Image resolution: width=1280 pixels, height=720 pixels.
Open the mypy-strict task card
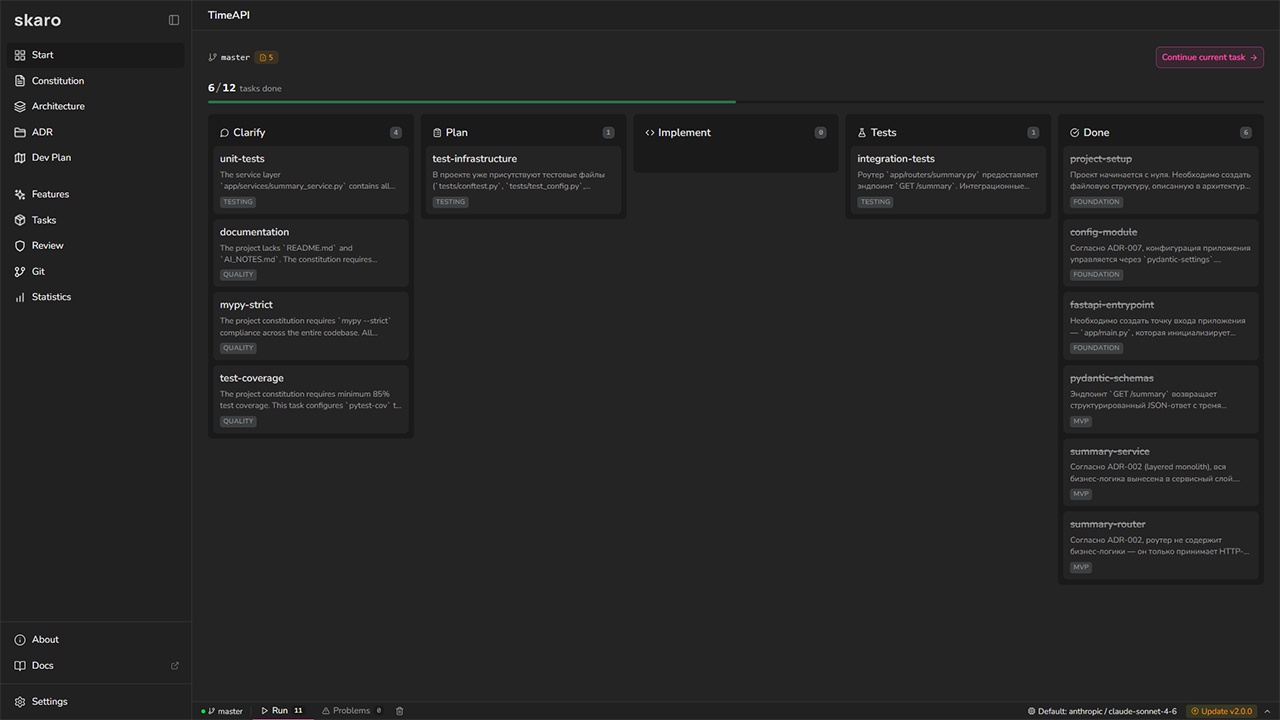pos(310,326)
